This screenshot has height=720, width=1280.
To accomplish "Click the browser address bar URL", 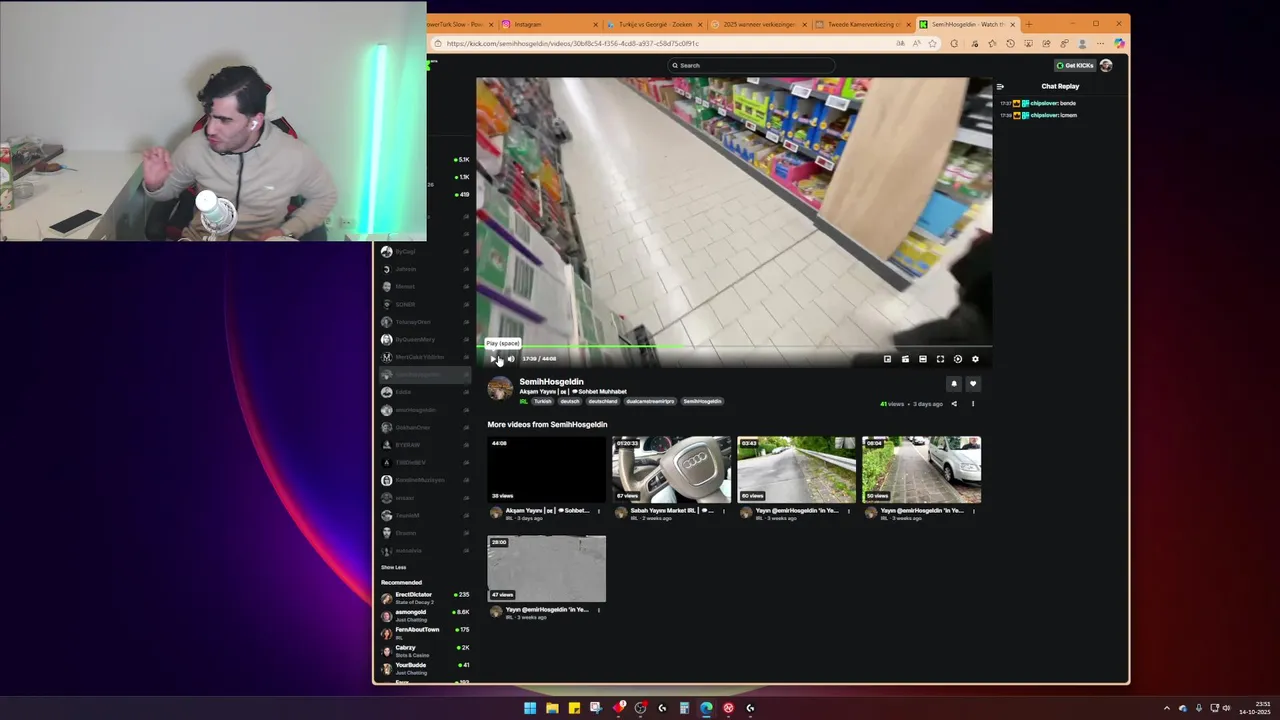I will 572,43.
